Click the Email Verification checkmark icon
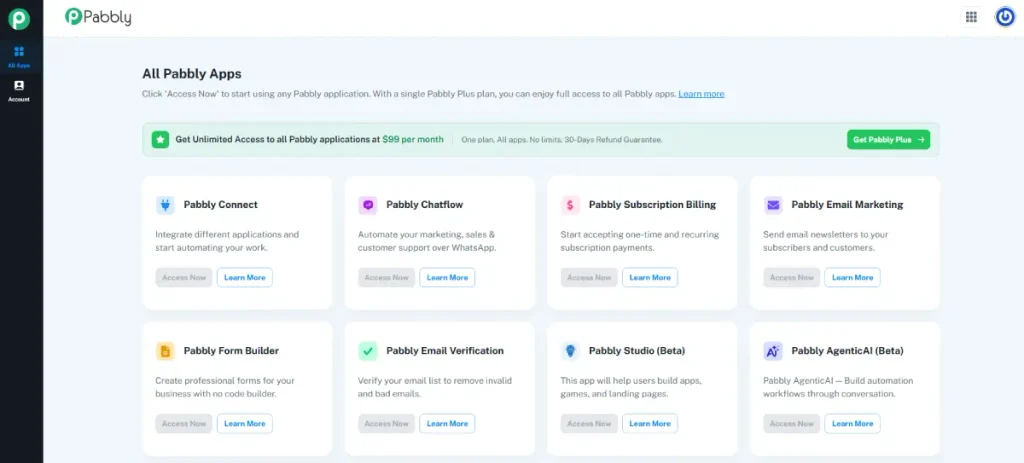This screenshot has width=1024, height=463. coord(368,351)
